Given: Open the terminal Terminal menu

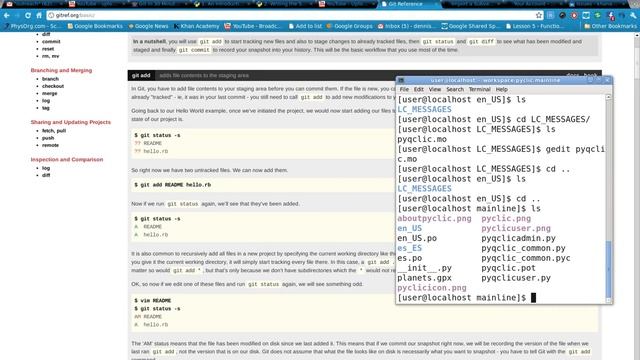Looking at the screenshot, I should (479, 89).
